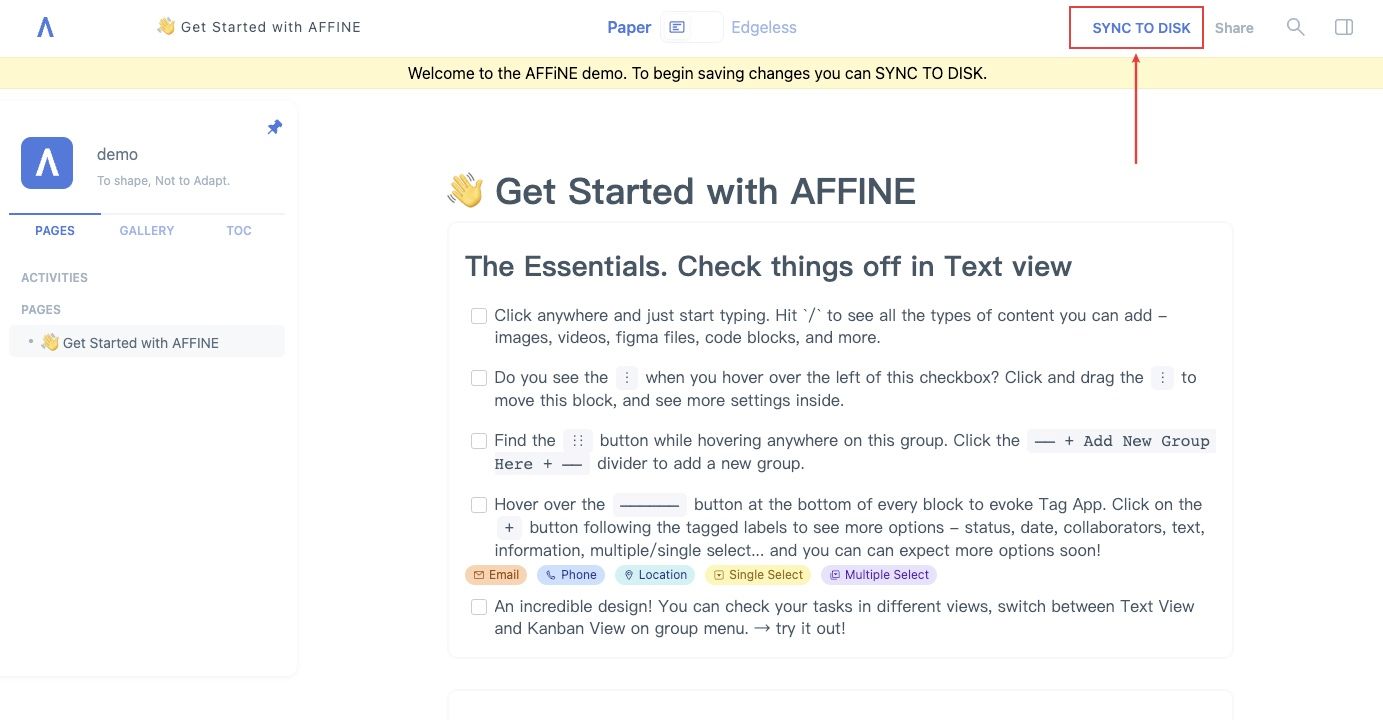Screen dimensions: 1383x720
Task: Open the search magnifier icon
Action: (1295, 27)
